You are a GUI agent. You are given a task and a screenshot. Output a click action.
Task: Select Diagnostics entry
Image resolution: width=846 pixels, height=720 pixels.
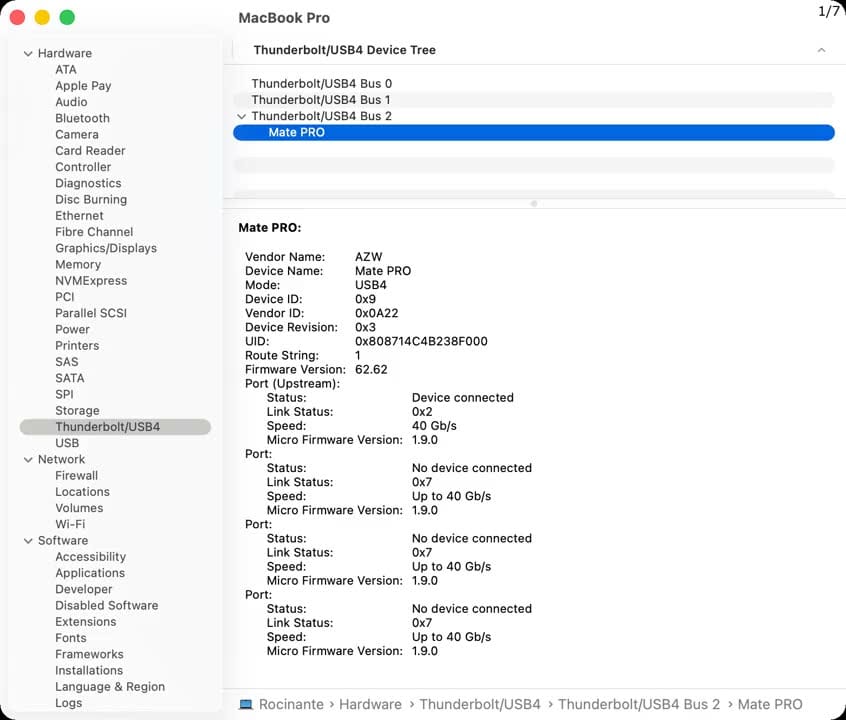click(x=88, y=183)
